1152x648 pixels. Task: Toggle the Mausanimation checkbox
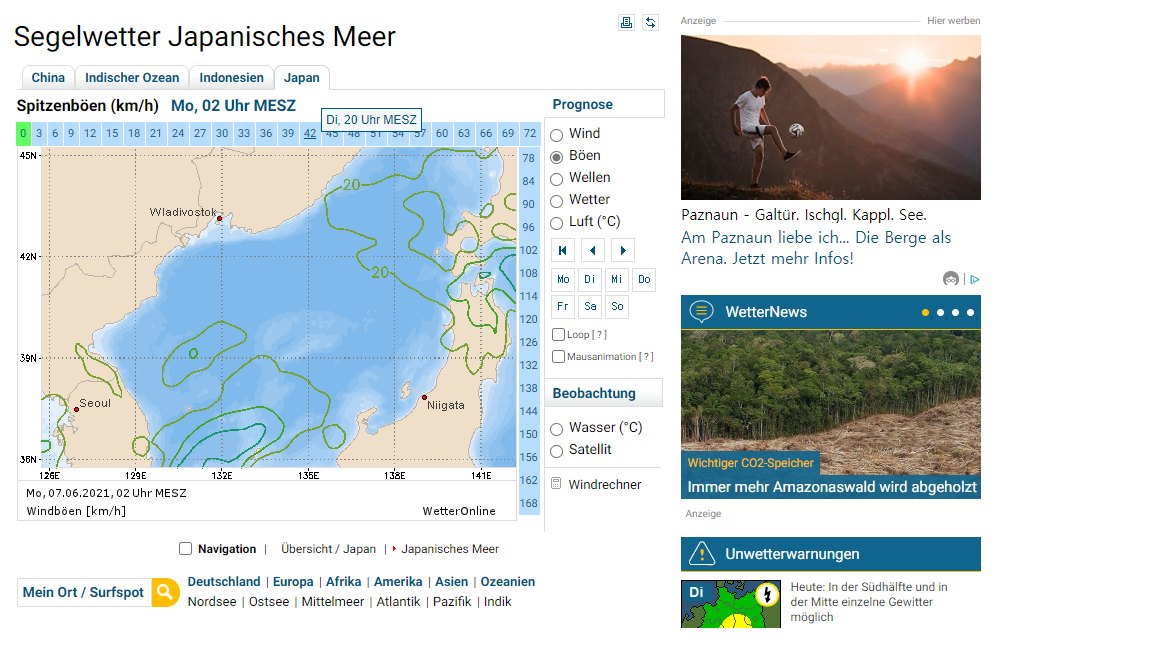(559, 357)
